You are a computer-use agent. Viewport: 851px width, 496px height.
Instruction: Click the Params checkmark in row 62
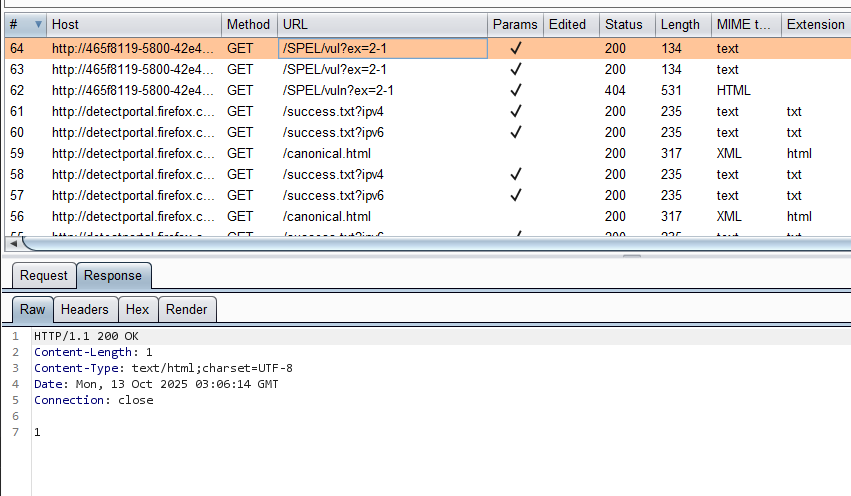coord(516,90)
